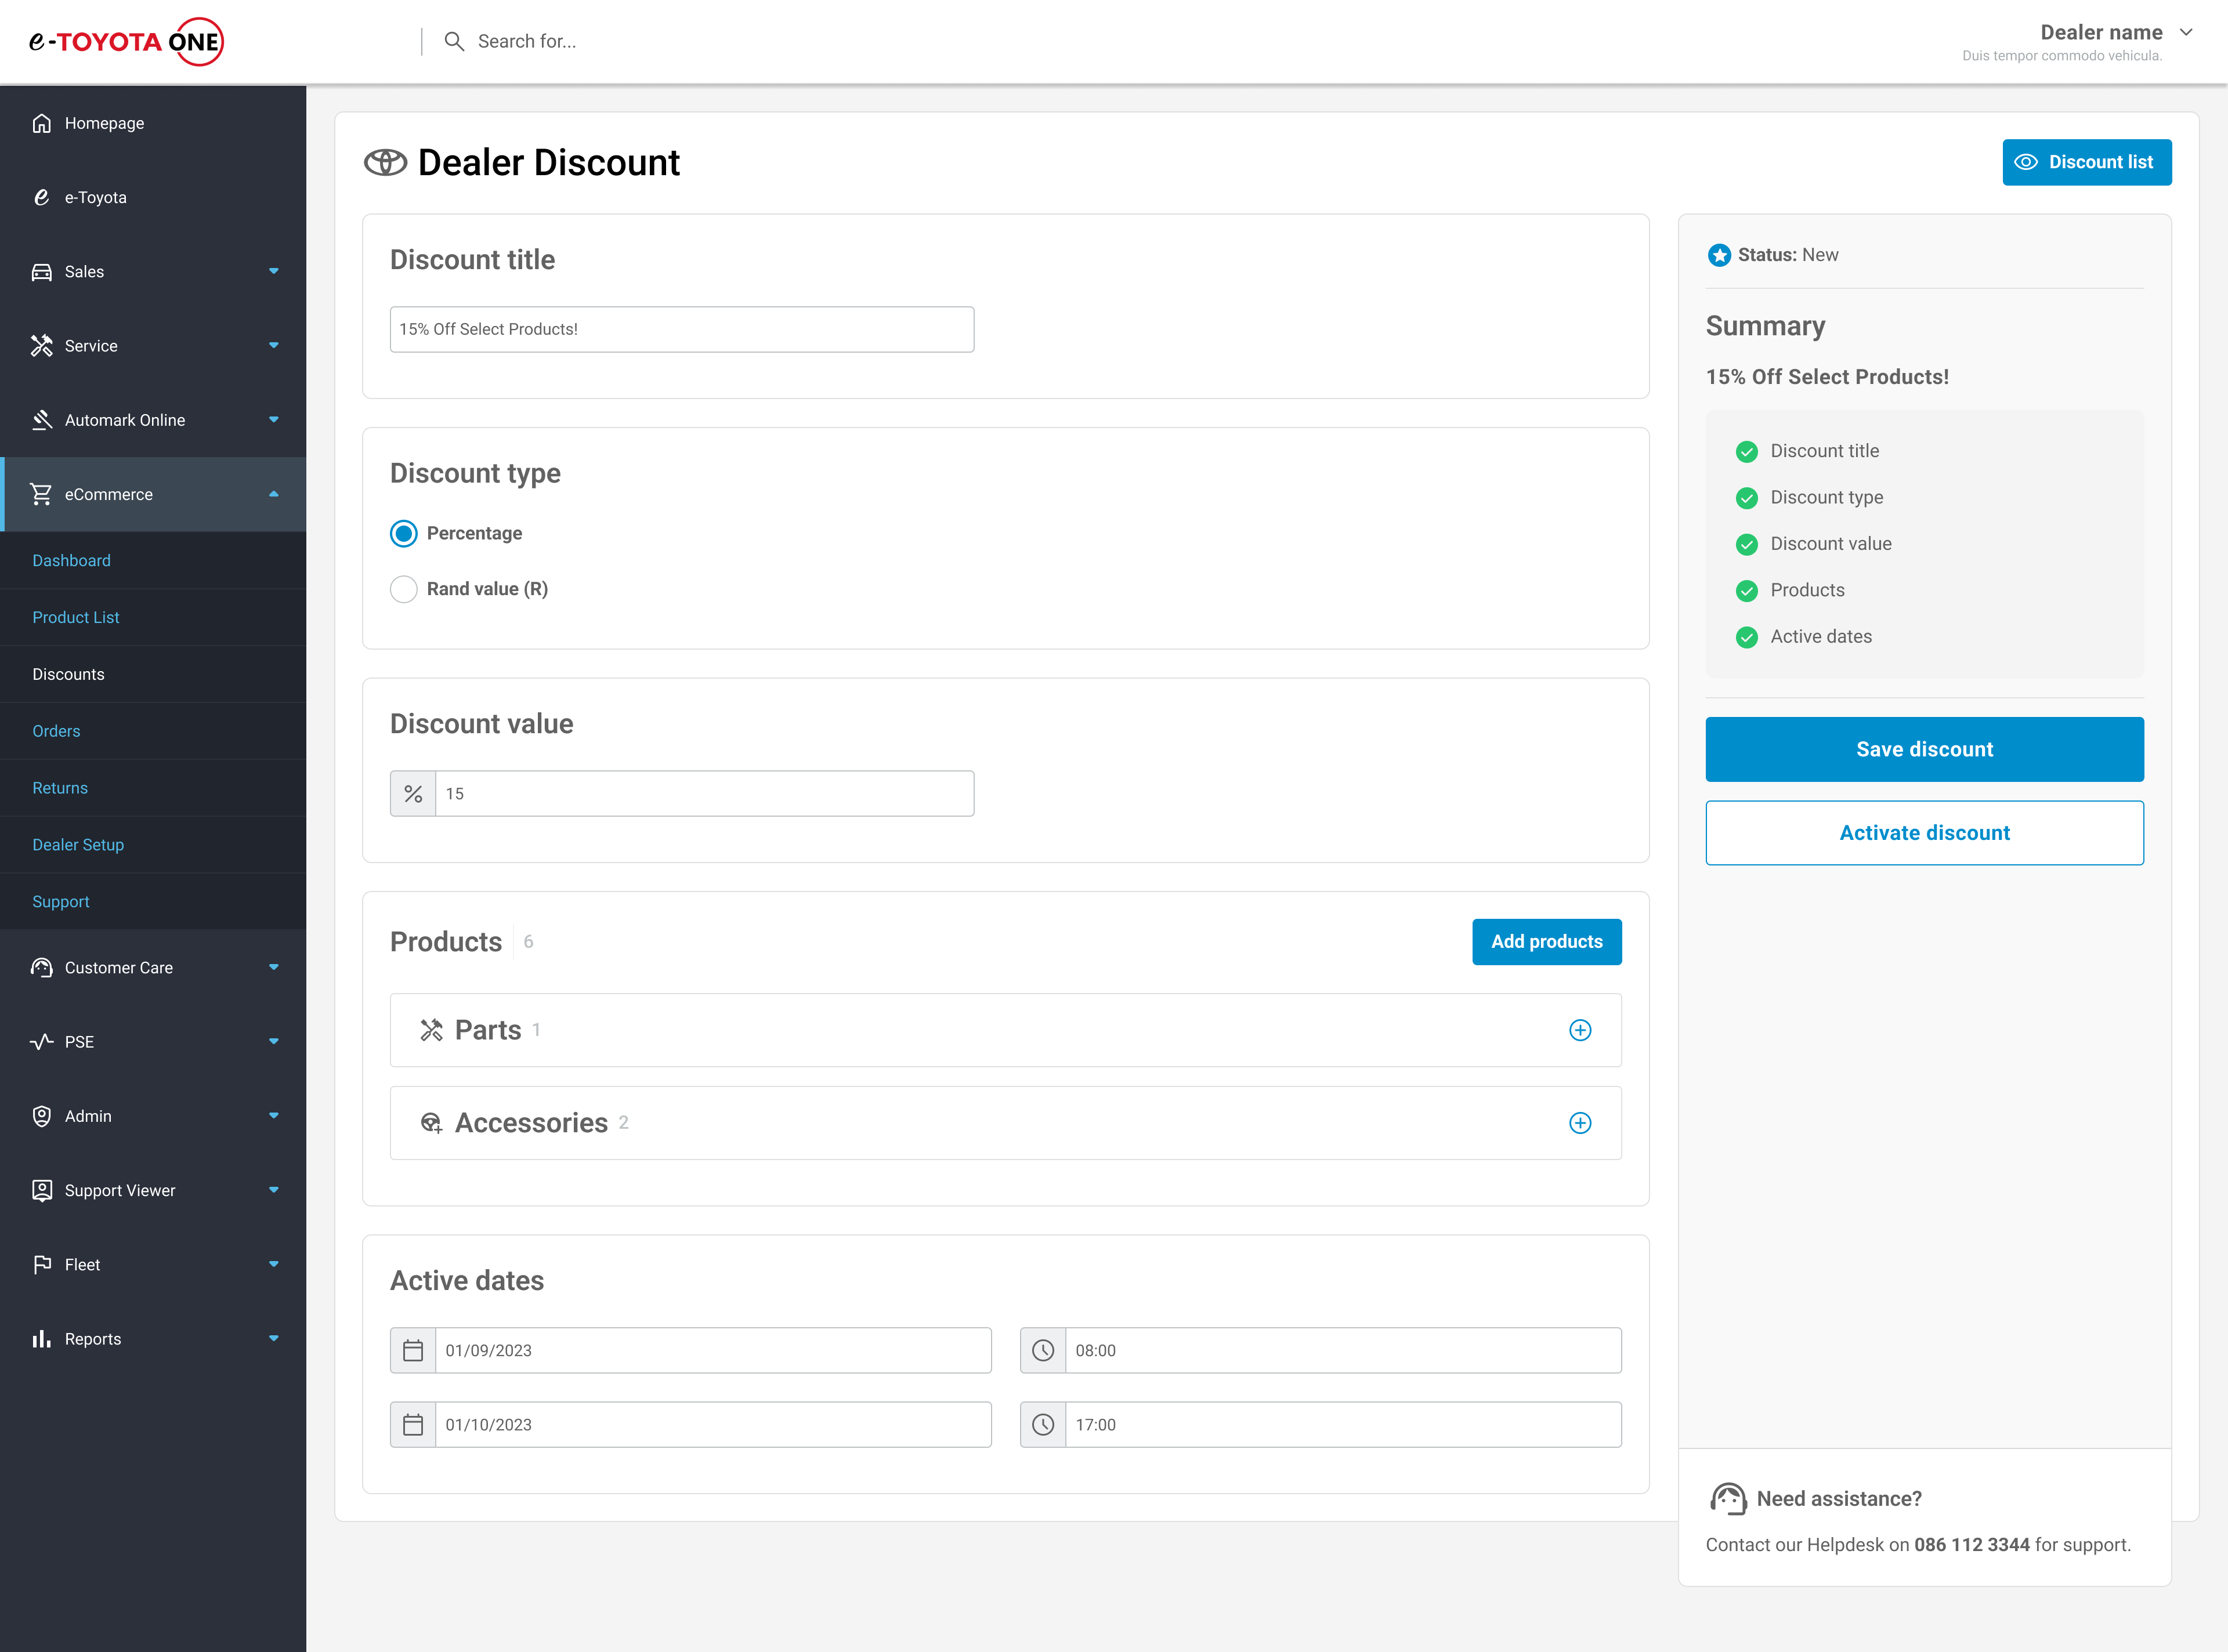Click the e-Toyota One logo
This screenshot has width=2228, height=1652.
pos(126,41)
